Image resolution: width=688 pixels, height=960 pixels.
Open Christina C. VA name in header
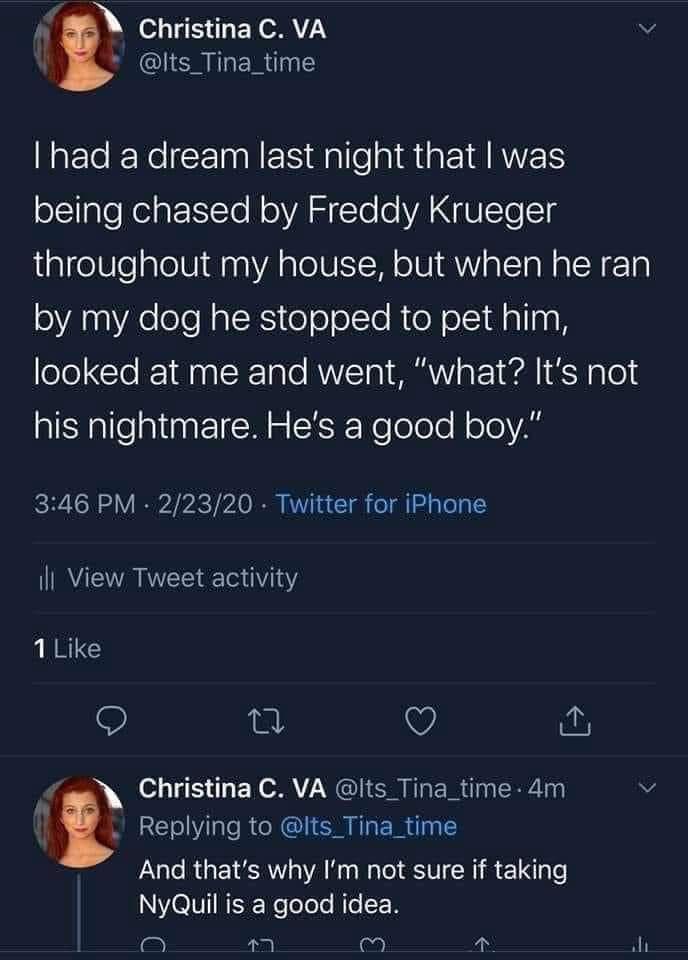click(x=232, y=30)
